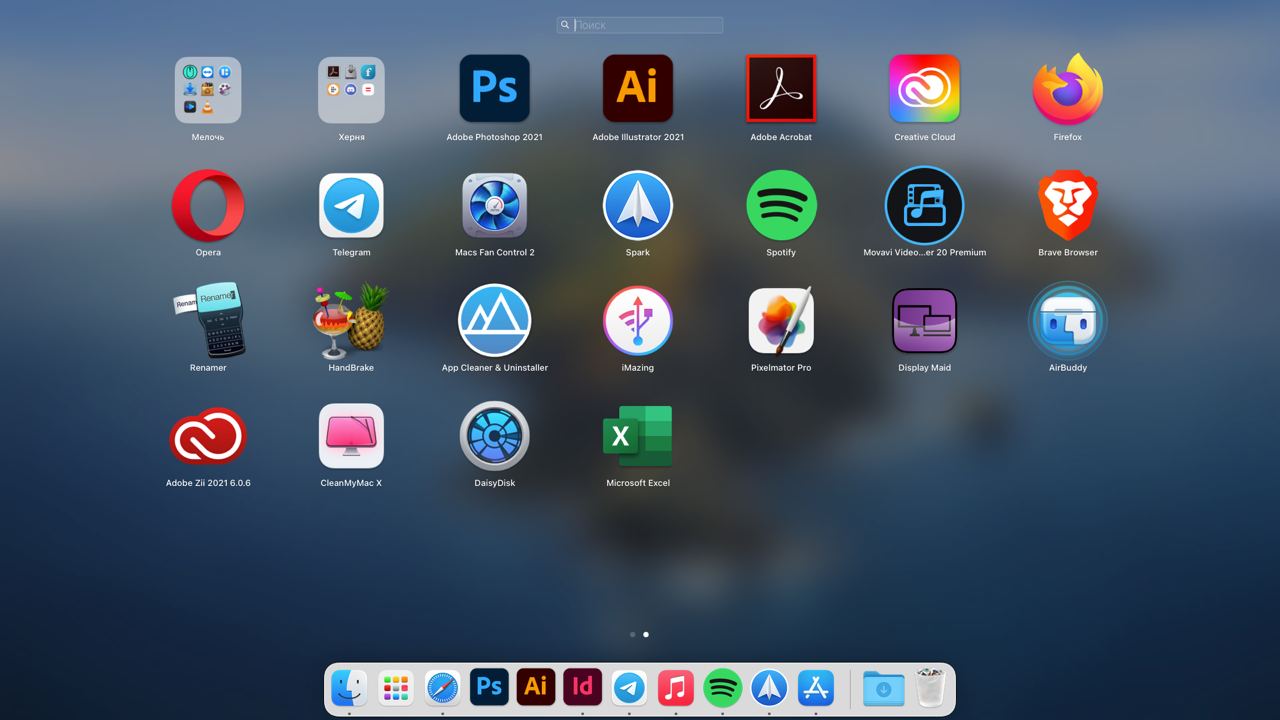
Task: Open DaisyDisk app
Action: click(494, 435)
